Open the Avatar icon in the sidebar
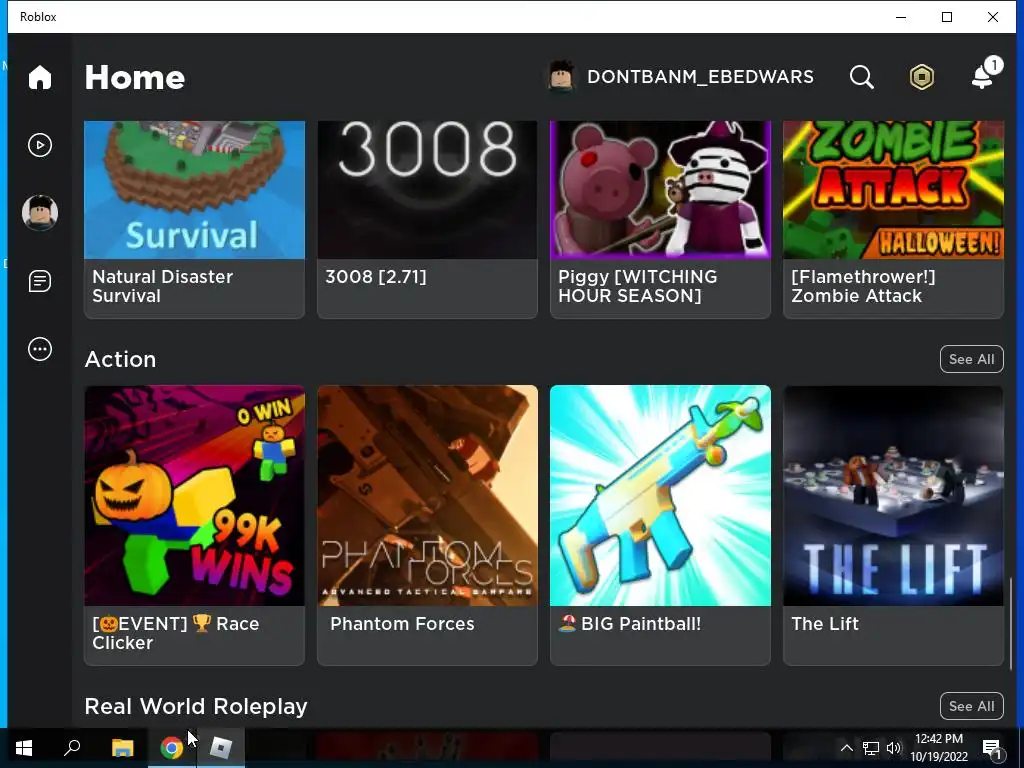The height and width of the screenshot is (768, 1024). tap(40, 213)
